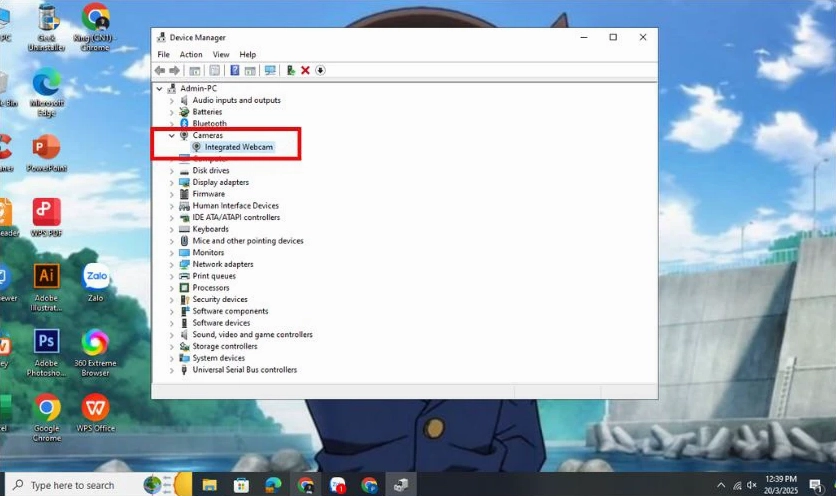This screenshot has height=496, width=836.
Task: Click the red X Uninstall device icon
Action: point(305,70)
